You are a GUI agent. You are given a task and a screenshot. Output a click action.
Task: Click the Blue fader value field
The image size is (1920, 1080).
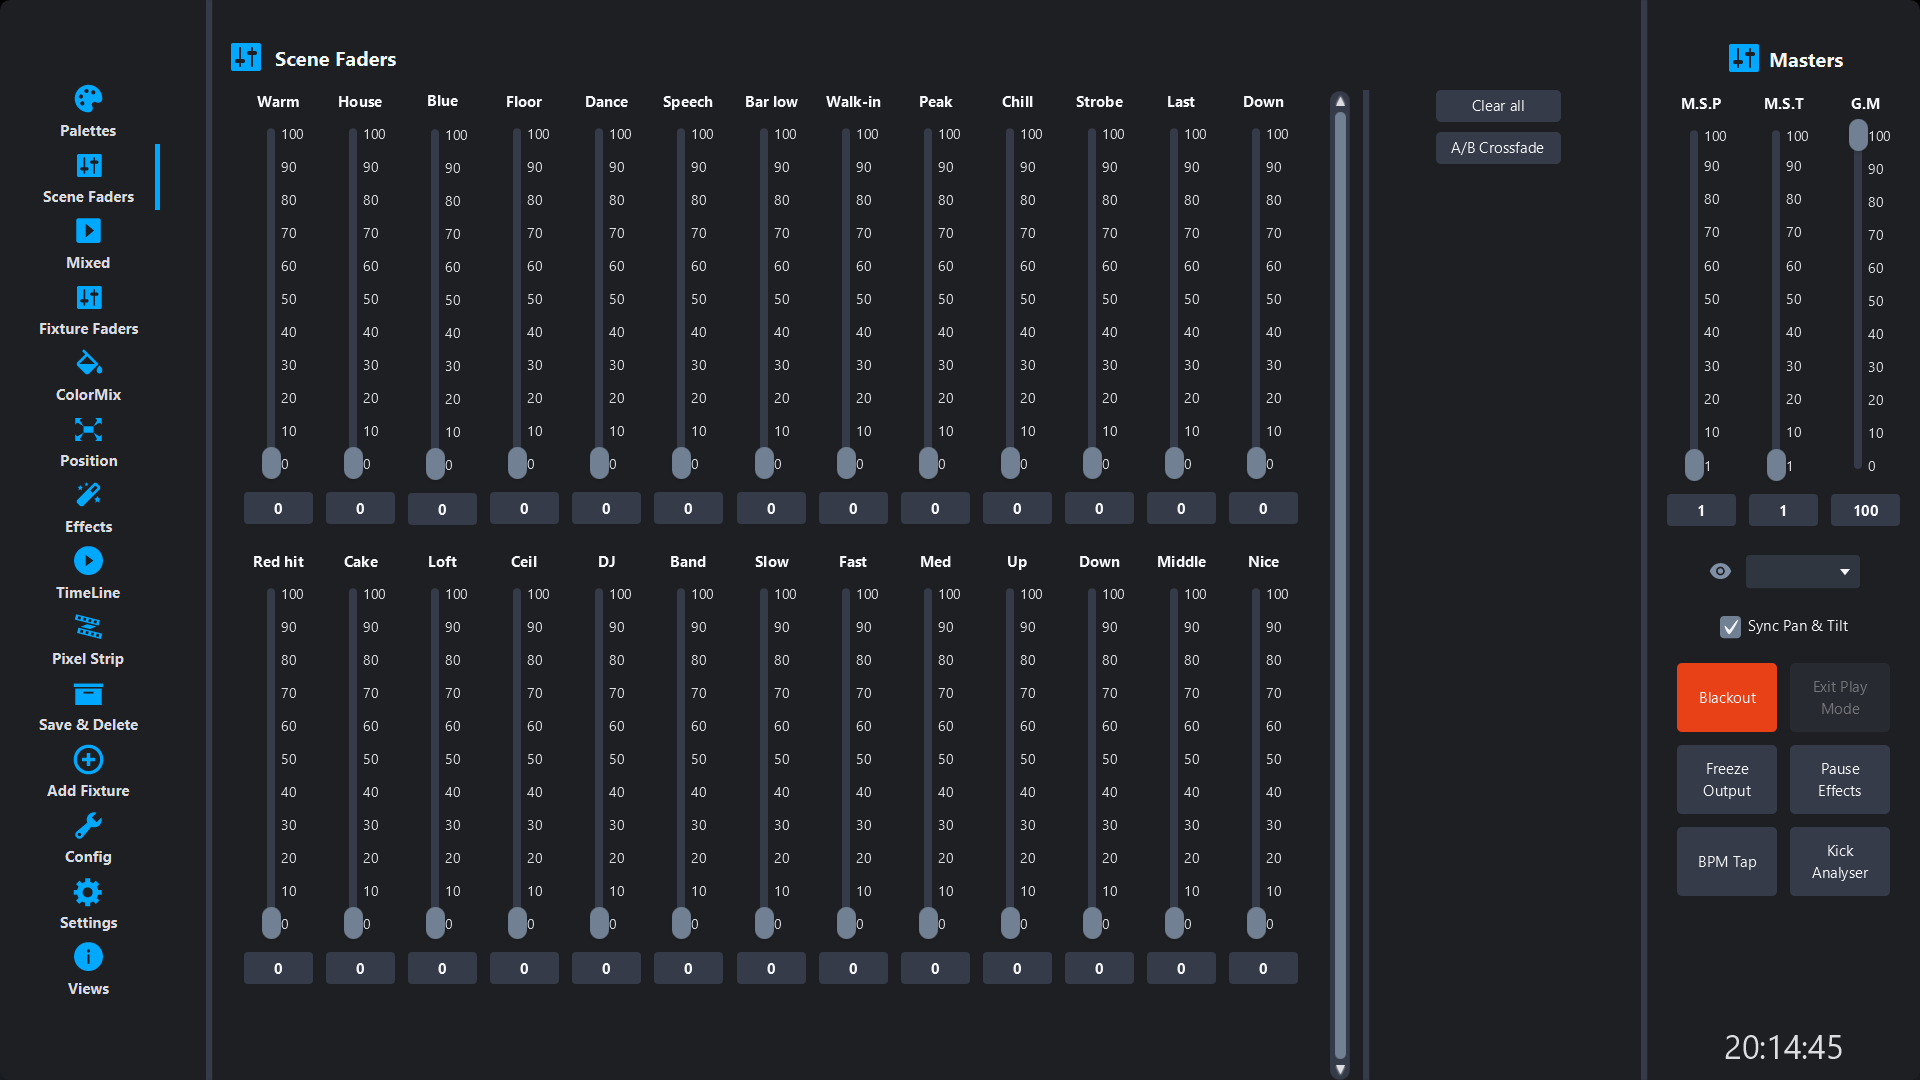click(442, 510)
